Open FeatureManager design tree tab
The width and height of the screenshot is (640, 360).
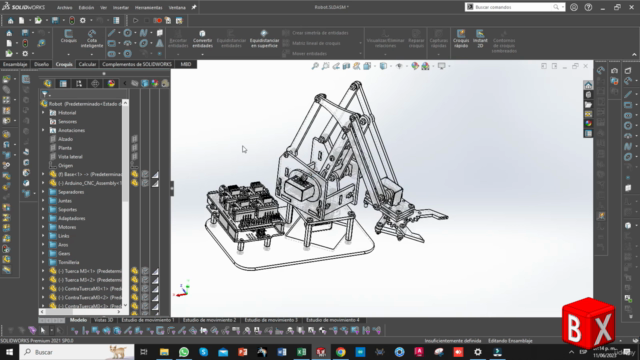(x=48, y=84)
